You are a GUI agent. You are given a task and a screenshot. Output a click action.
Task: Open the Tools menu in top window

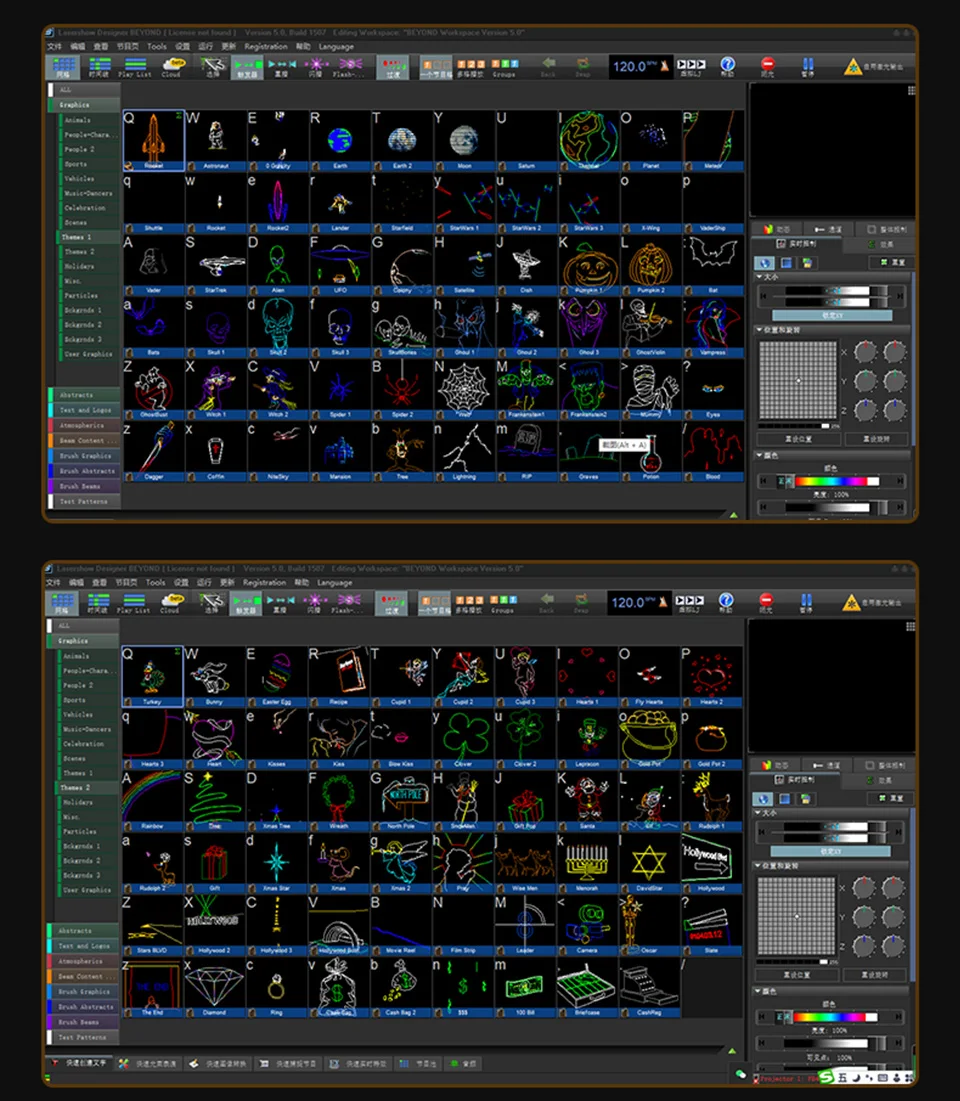point(157,46)
